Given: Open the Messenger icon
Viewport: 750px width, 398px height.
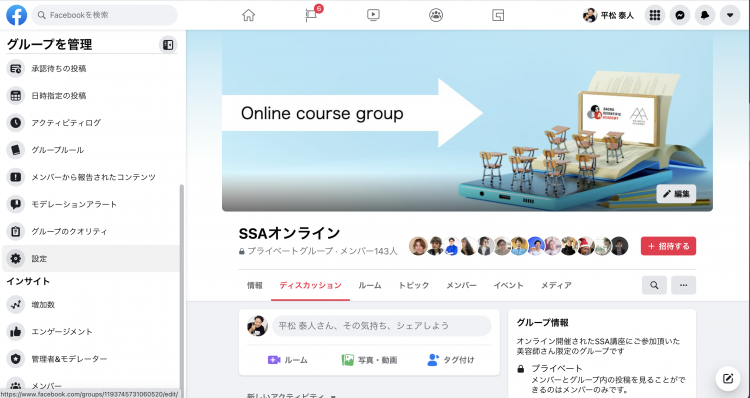Looking at the screenshot, I should click(680, 15).
